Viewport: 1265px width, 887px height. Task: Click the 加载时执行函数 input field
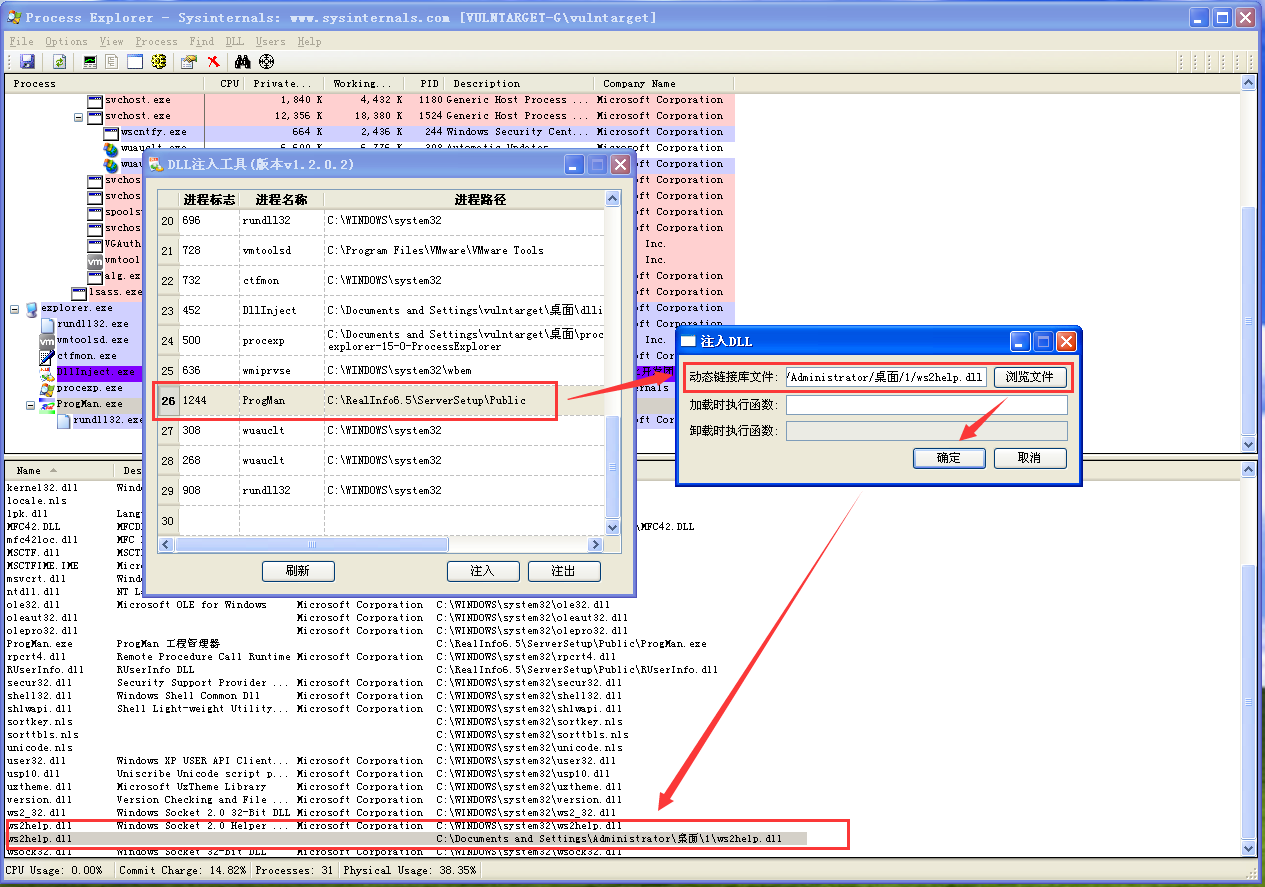tap(926, 405)
